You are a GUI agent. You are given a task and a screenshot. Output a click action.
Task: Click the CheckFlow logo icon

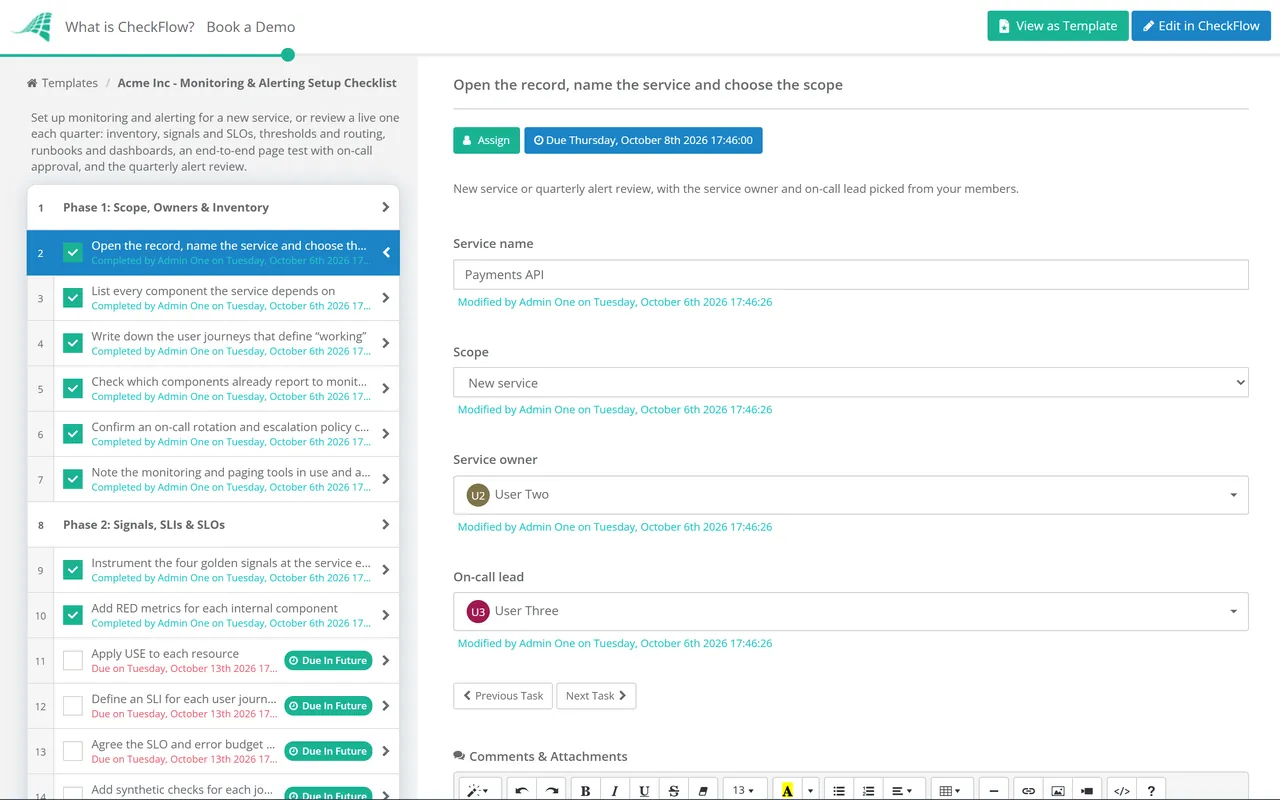click(x=31, y=27)
